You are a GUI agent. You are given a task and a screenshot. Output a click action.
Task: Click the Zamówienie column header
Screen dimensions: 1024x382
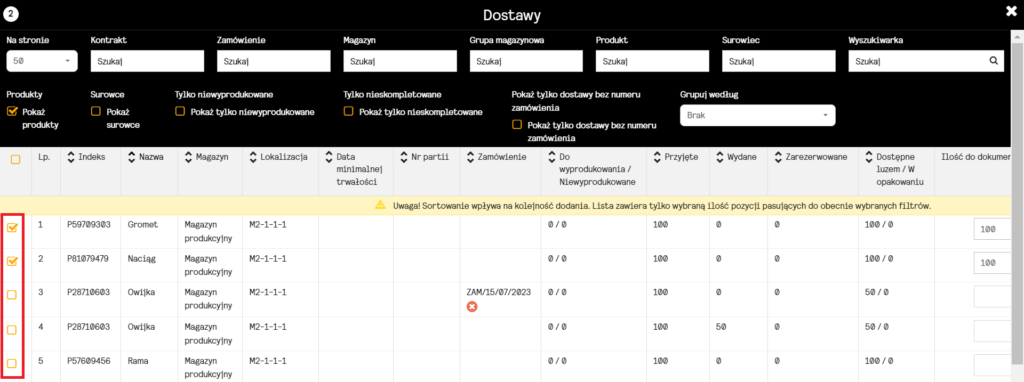tap(502, 157)
